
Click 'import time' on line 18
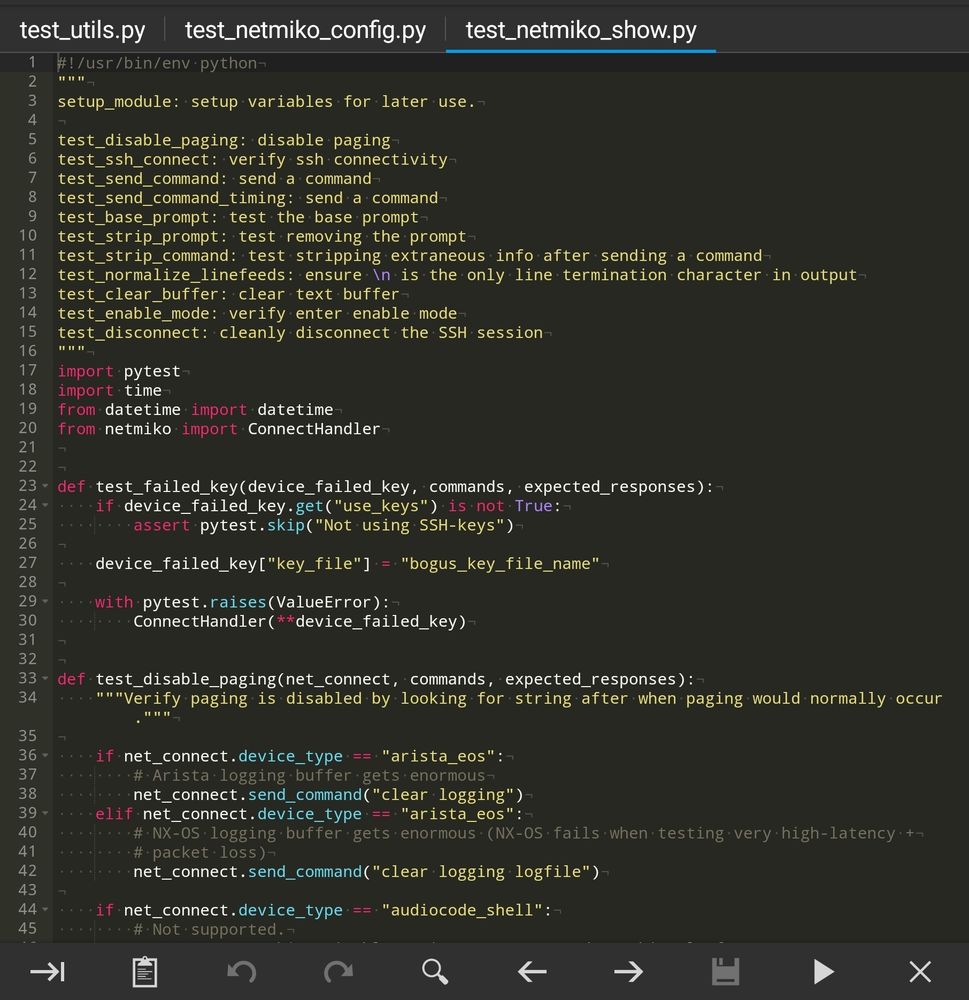tap(110, 390)
